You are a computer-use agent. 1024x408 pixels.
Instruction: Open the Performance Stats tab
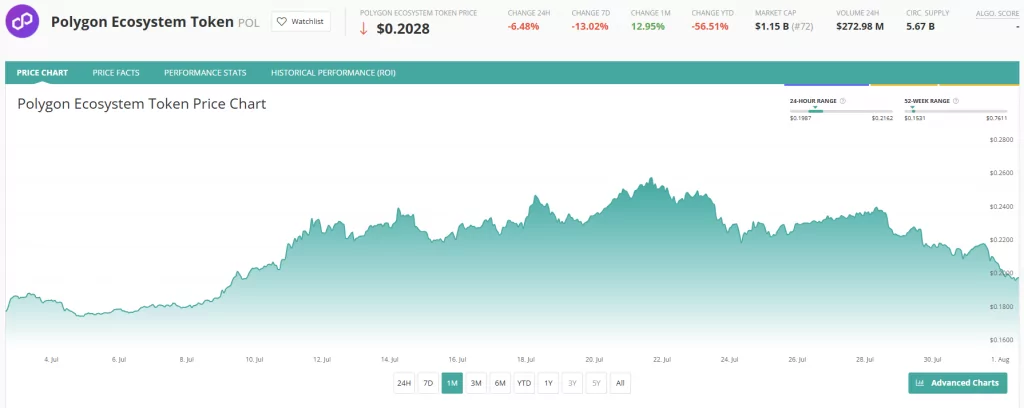click(x=205, y=73)
